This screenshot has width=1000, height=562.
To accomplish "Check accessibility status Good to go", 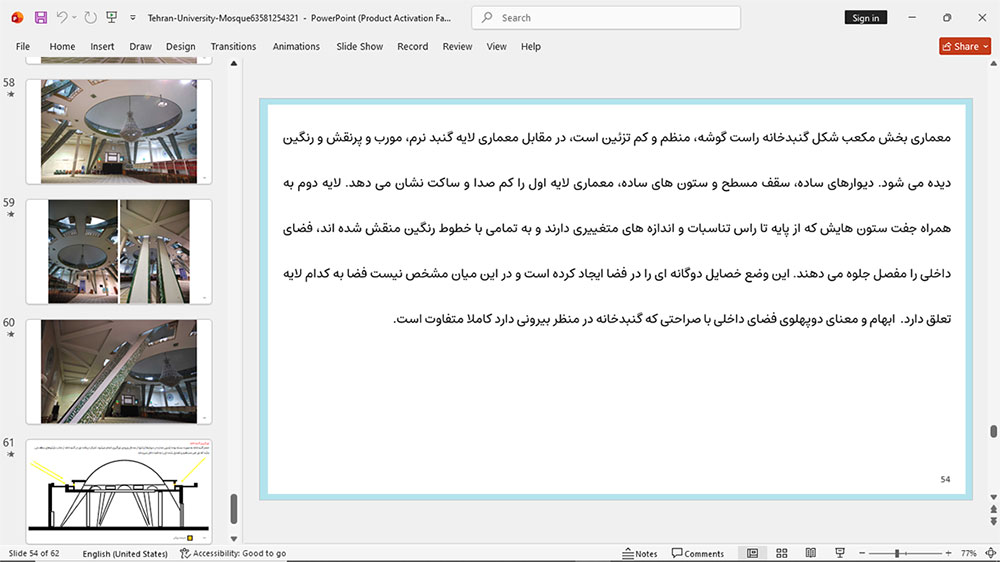I will point(233,553).
